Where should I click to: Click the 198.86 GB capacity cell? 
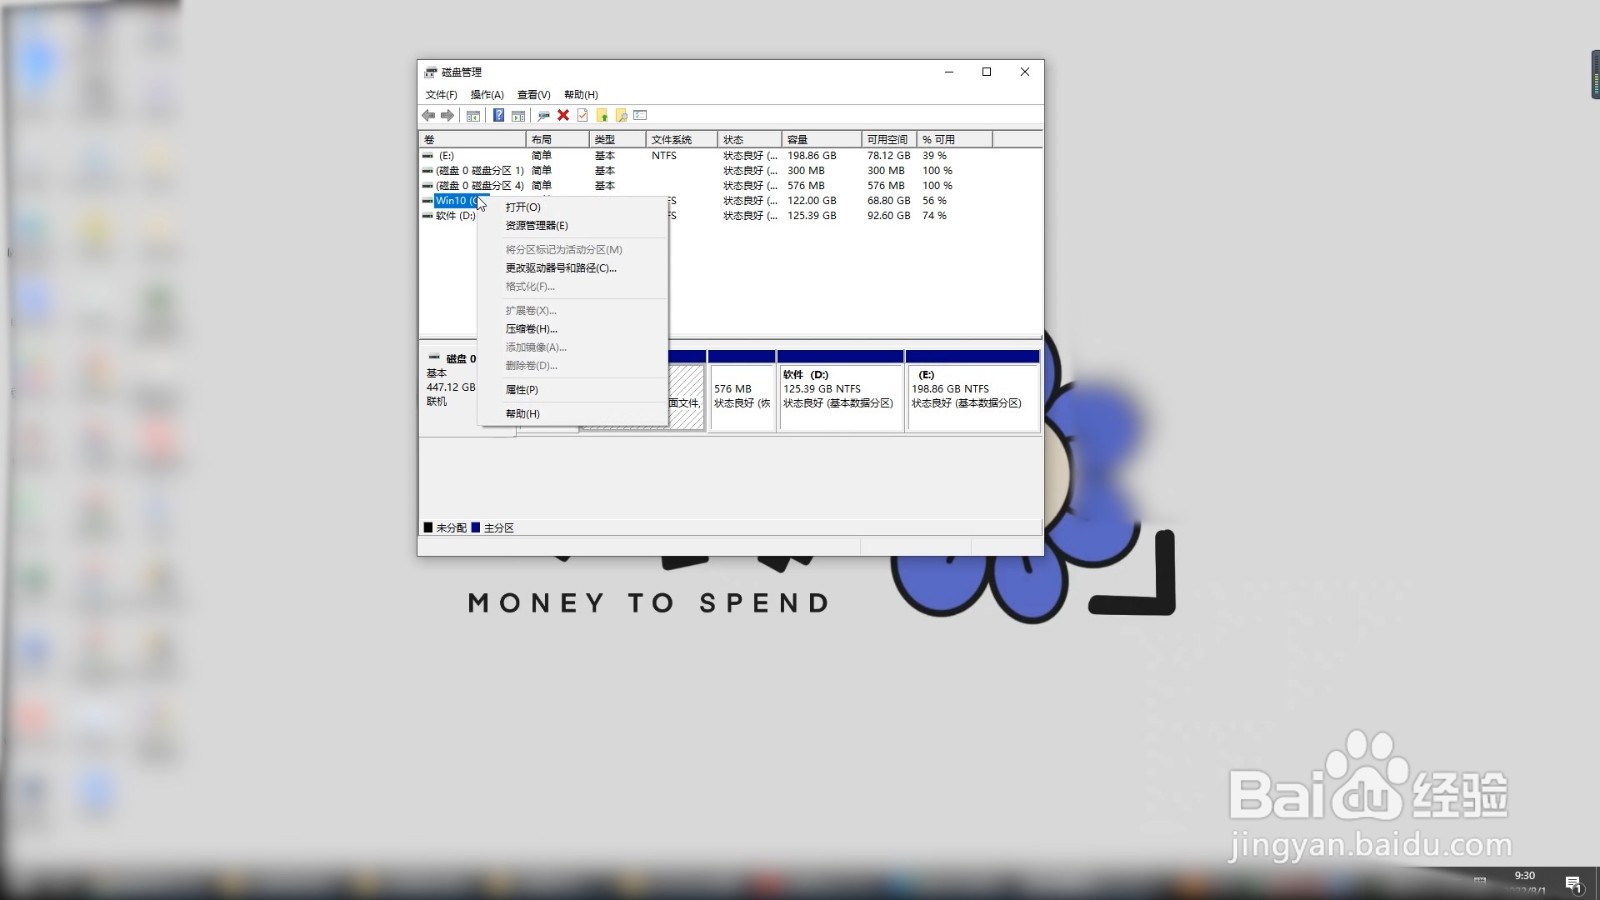(812, 156)
